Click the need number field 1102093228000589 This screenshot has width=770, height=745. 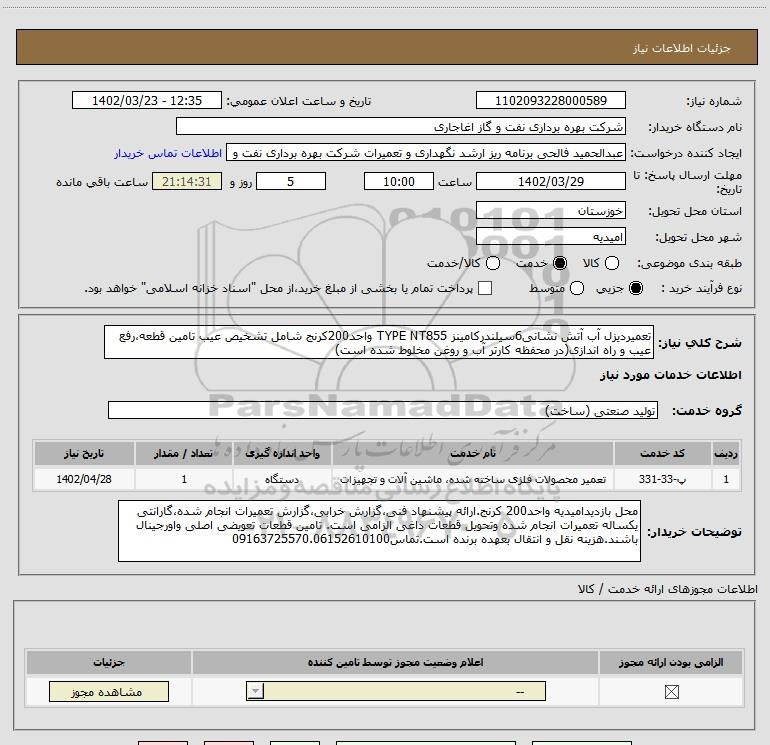click(x=550, y=100)
